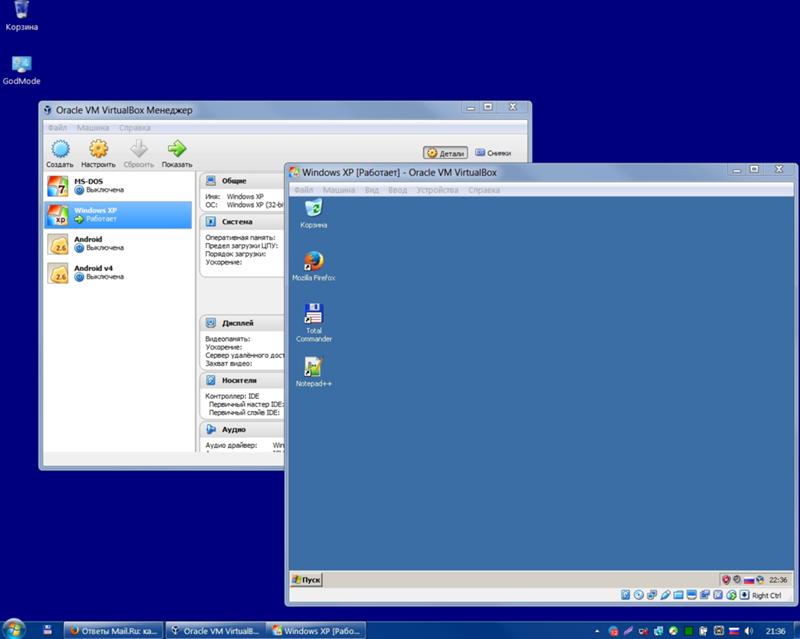
Task: Select MS-DOS virtual machine in list
Action: click(118, 186)
